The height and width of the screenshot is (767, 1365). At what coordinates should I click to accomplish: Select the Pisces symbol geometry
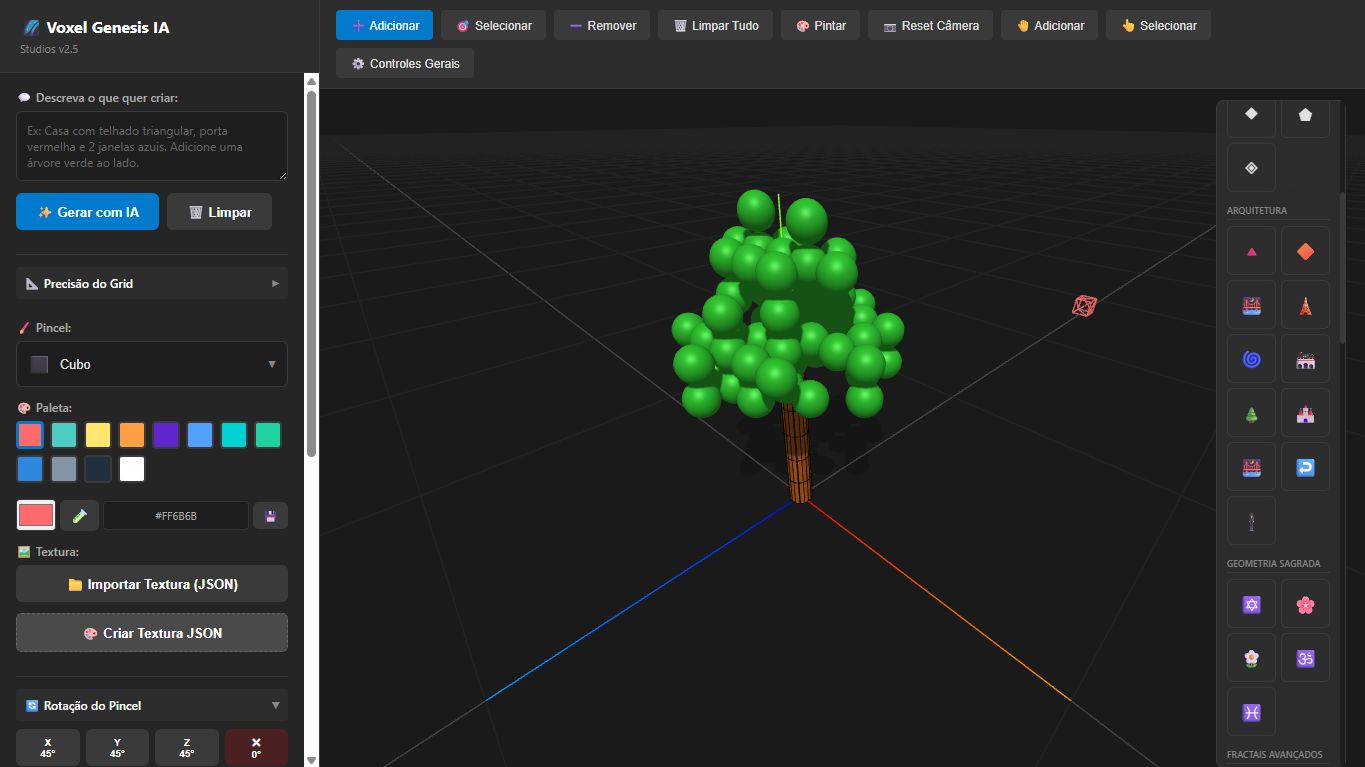click(1251, 712)
